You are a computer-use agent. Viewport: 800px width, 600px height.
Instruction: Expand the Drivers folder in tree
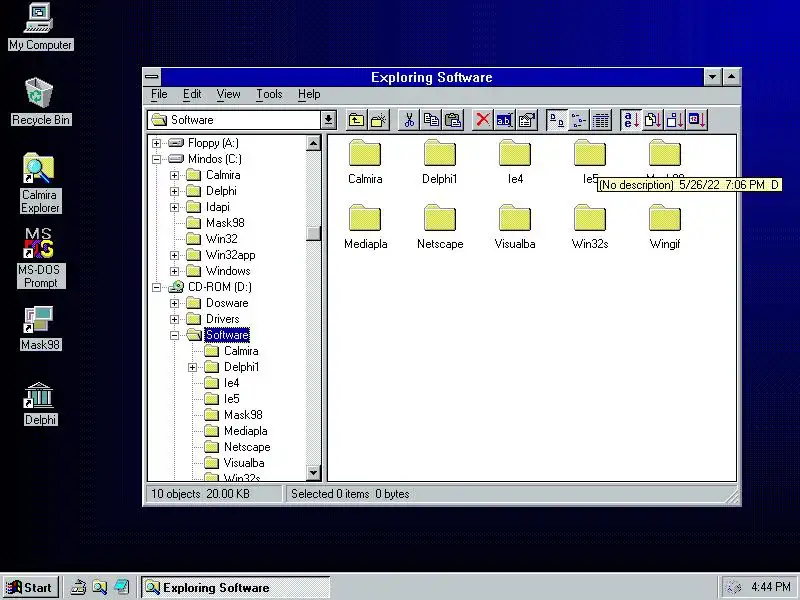click(174, 319)
